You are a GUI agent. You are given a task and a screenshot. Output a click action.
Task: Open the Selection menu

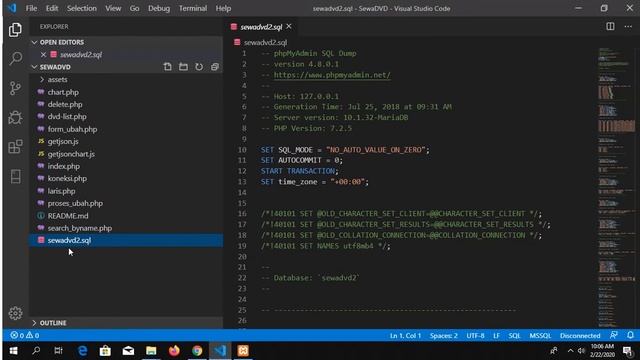pyautogui.click(x=82, y=8)
